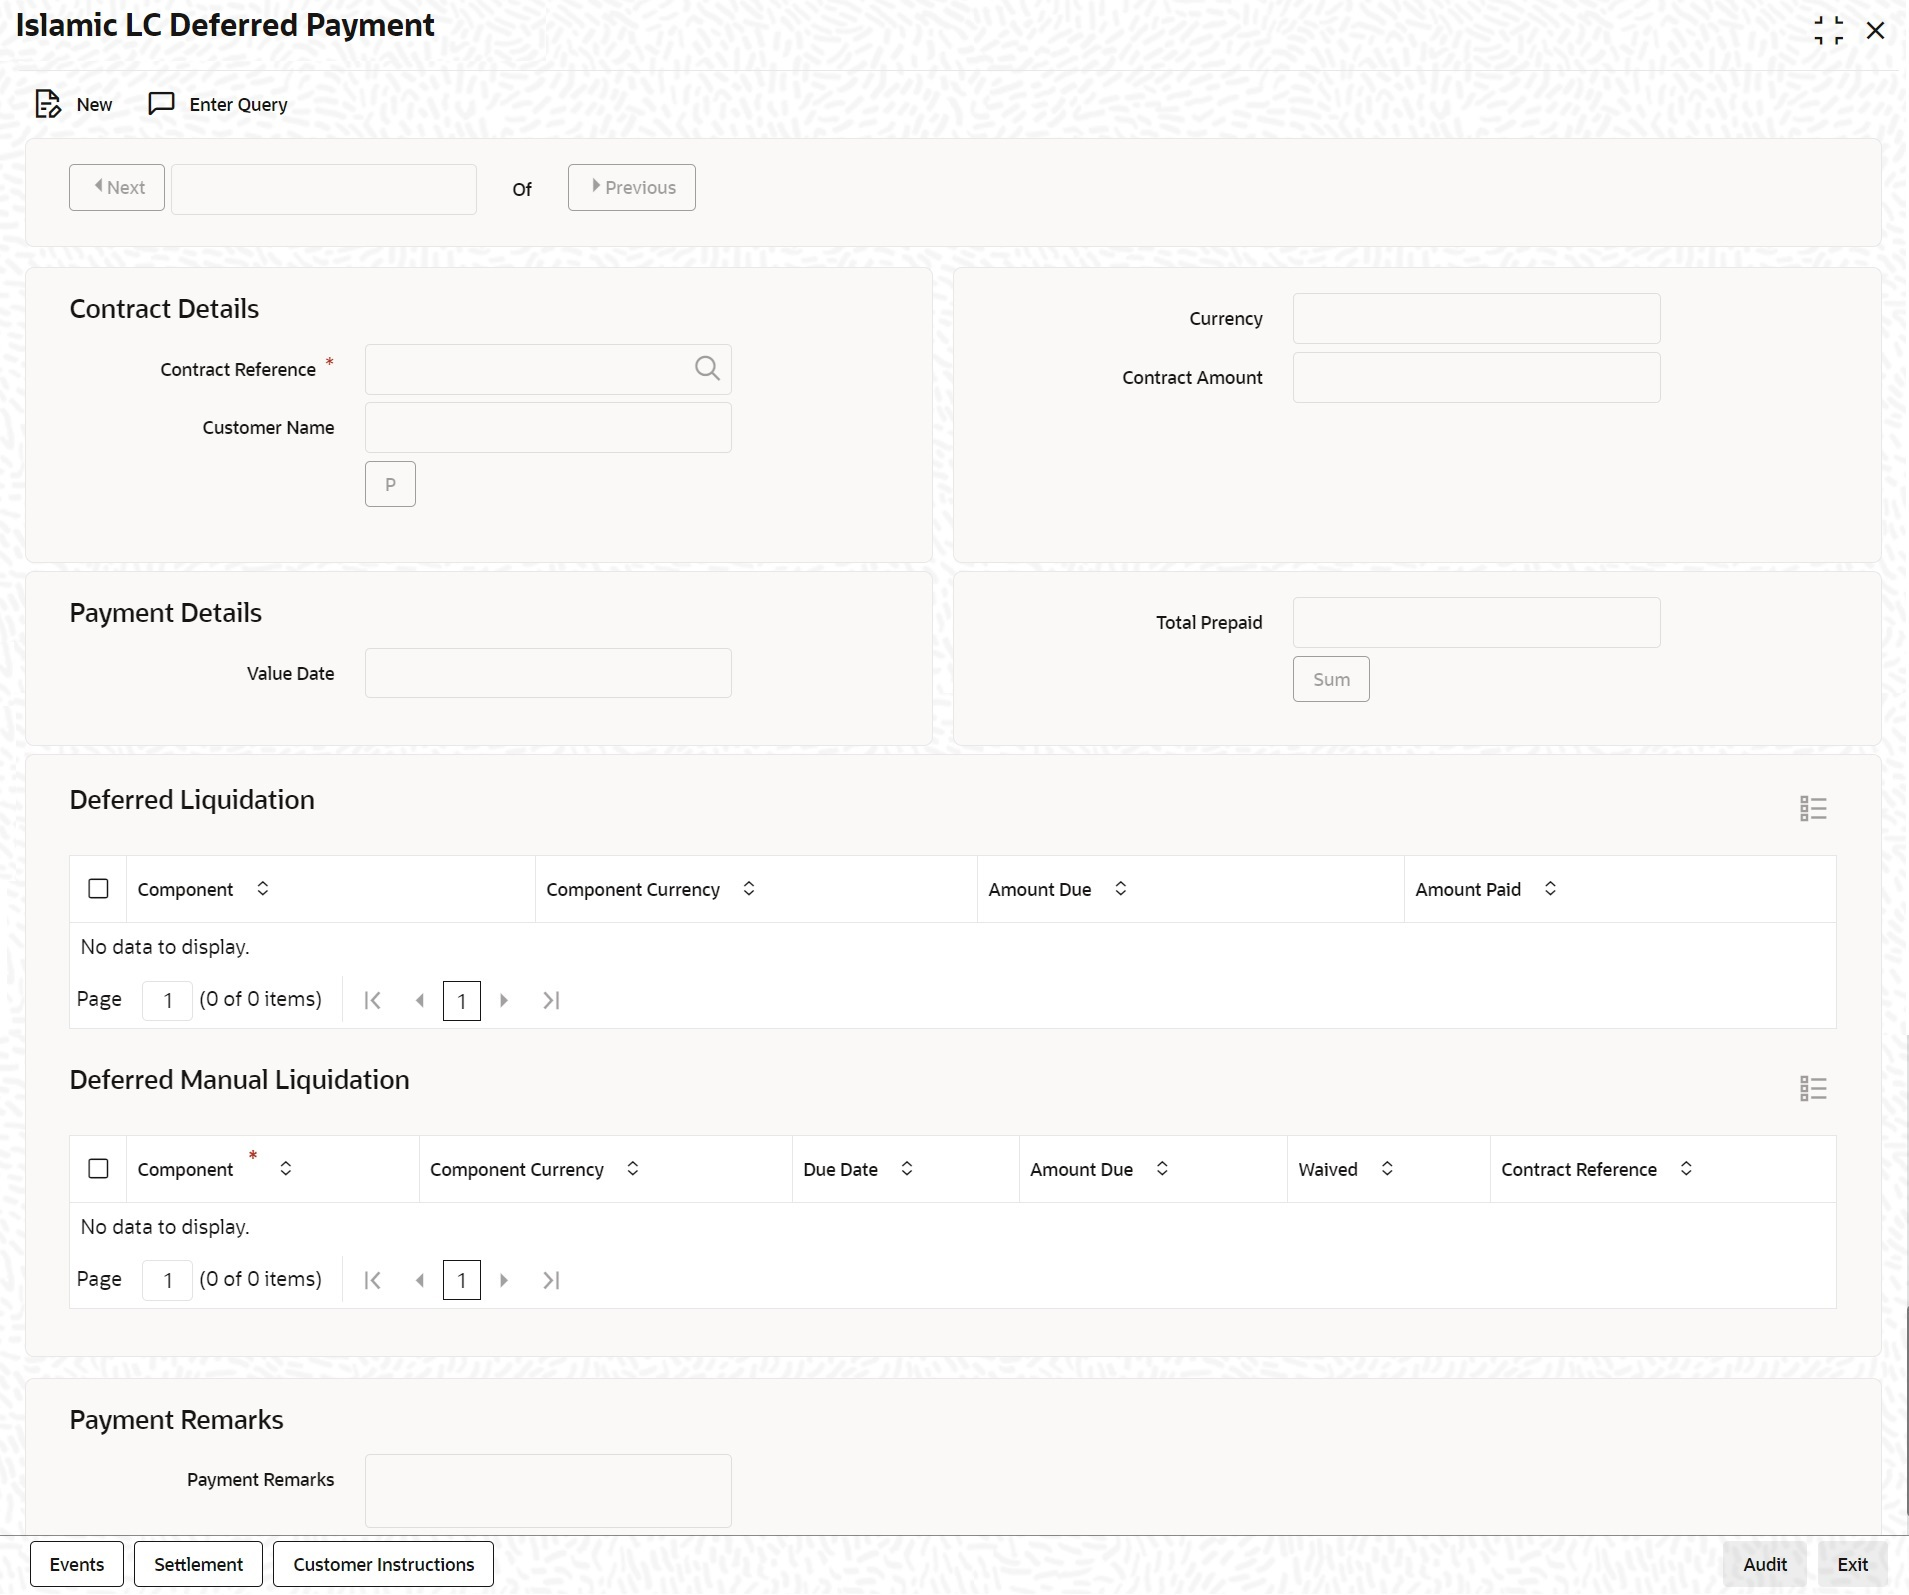Go to first page in Deferred Liquidation

coord(373,1000)
